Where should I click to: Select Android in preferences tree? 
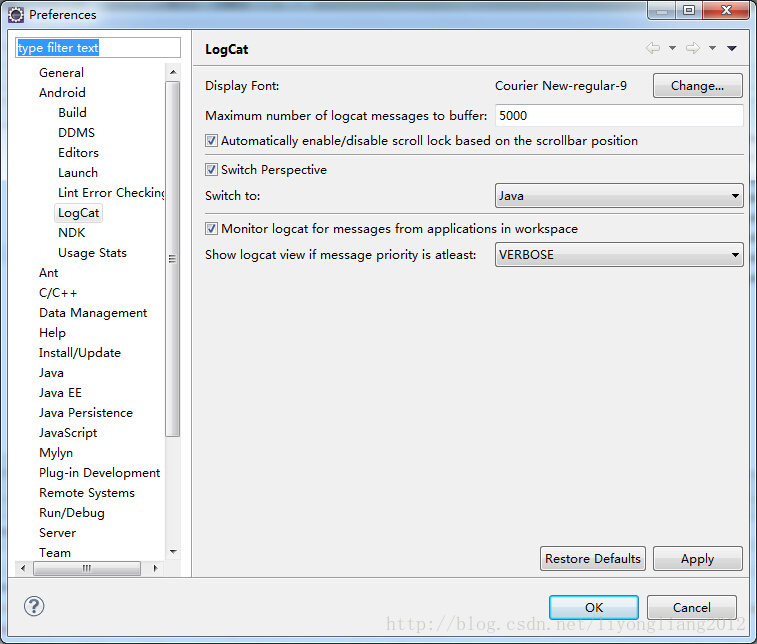(62, 93)
